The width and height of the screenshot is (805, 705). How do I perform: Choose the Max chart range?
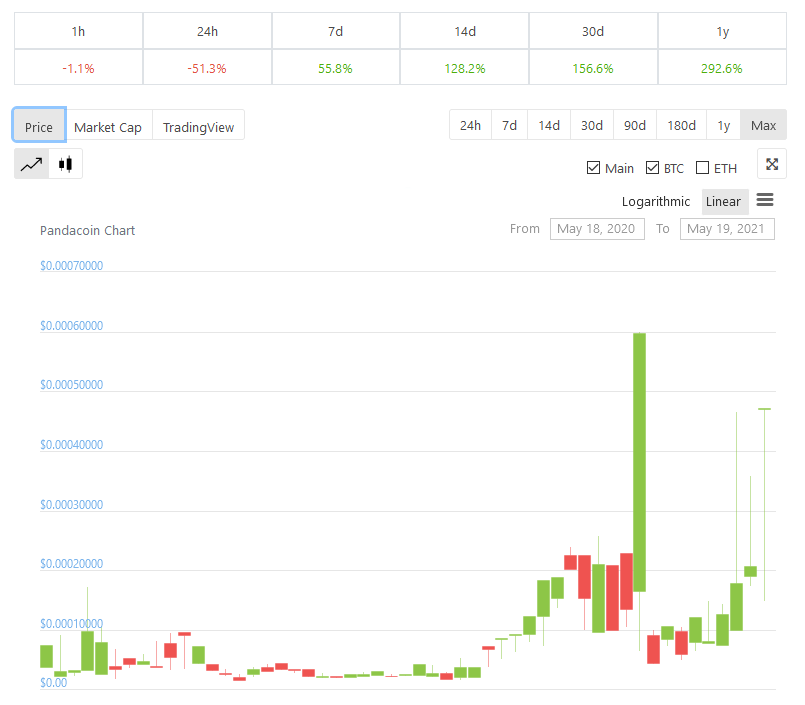pos(763,125)
